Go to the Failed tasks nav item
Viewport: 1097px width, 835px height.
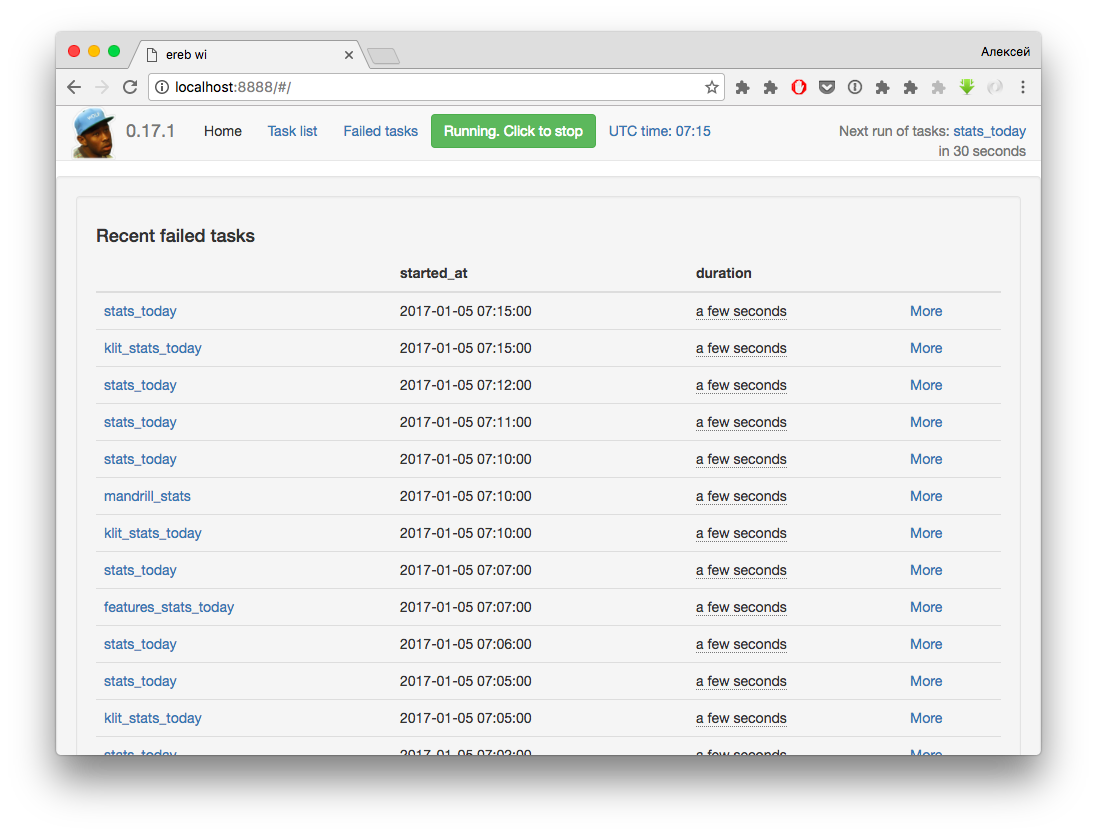380,131
